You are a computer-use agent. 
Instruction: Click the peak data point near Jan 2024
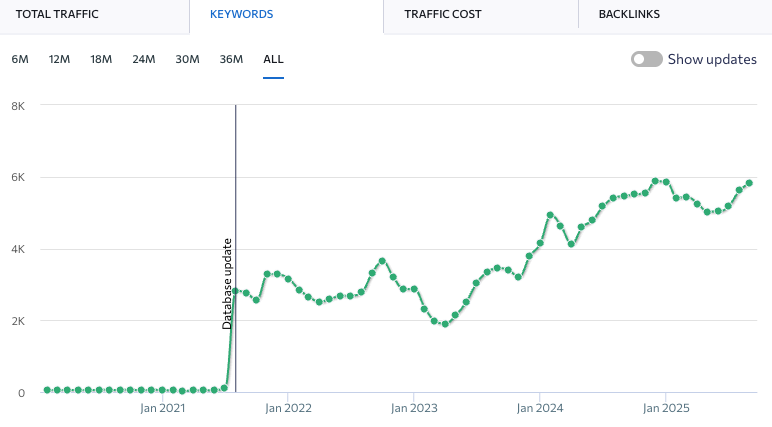coord(550,215)
